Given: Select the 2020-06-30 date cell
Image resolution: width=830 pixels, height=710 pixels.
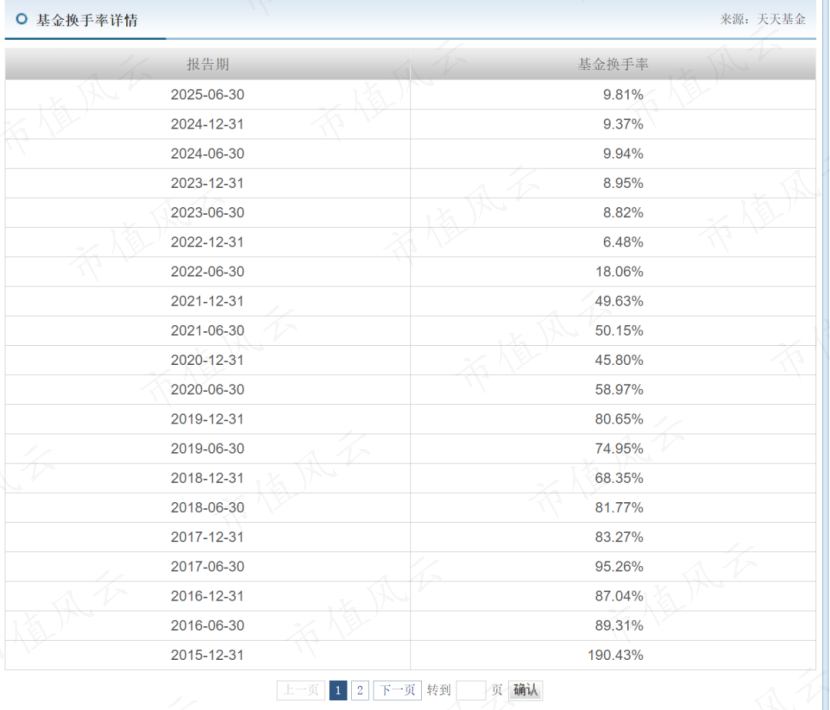Looking at the screenshot, I should [x=208, y=390].
